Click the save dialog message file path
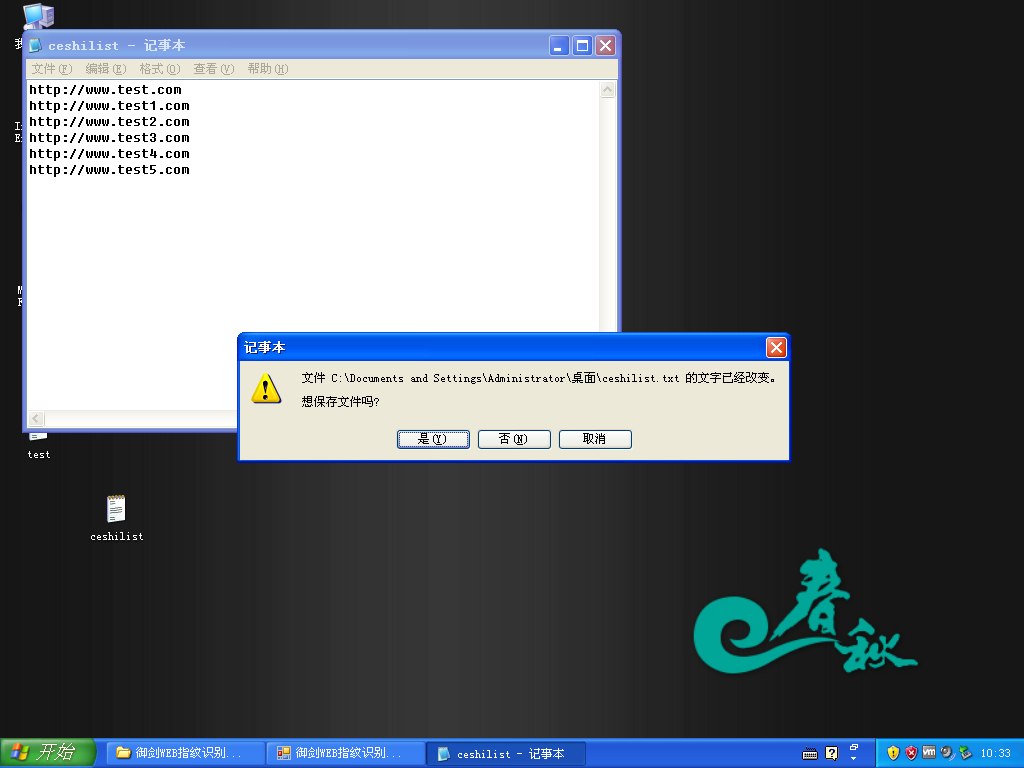 pyautogui.click(x=505, y=378)
